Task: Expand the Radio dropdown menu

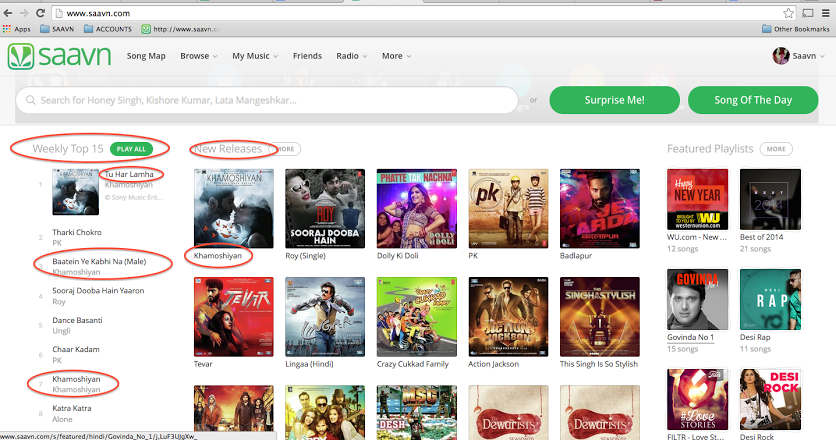Action: (x=351, y=56)
